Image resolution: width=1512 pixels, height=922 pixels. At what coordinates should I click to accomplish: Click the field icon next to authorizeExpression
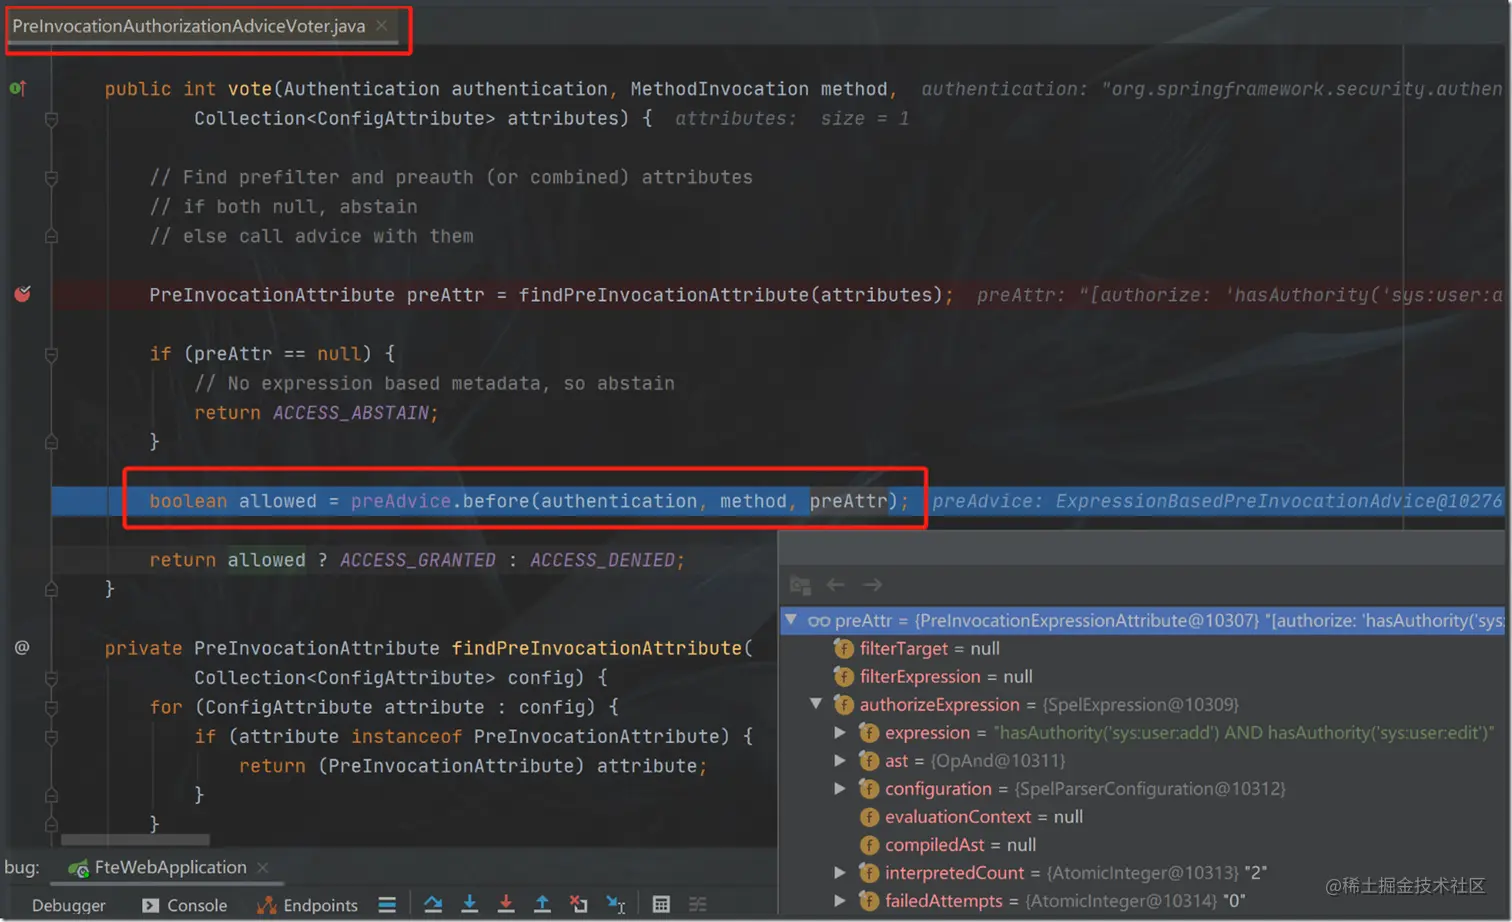pyautogui.click(x=844, y=705)
